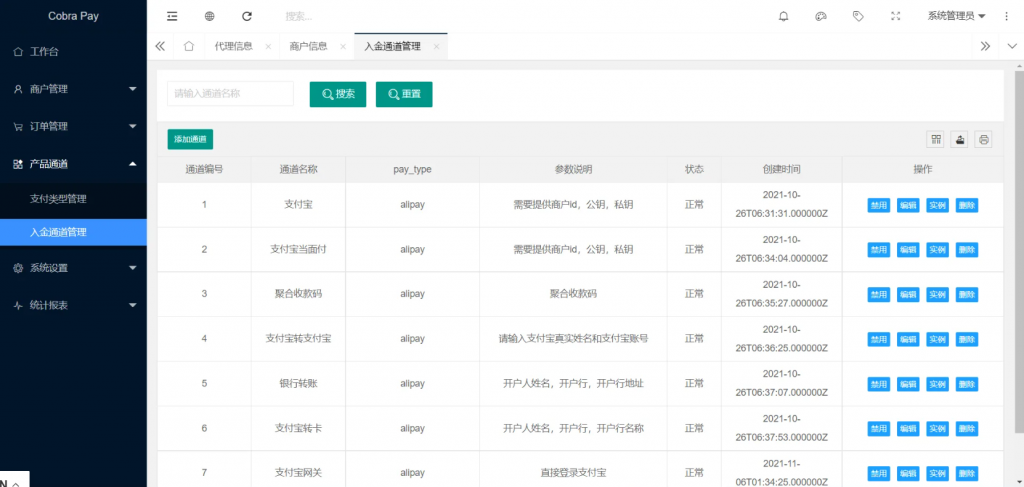Expand the 商户管理 sidebar menu
Screen dimensions: 1024x487
click(73, 89)
